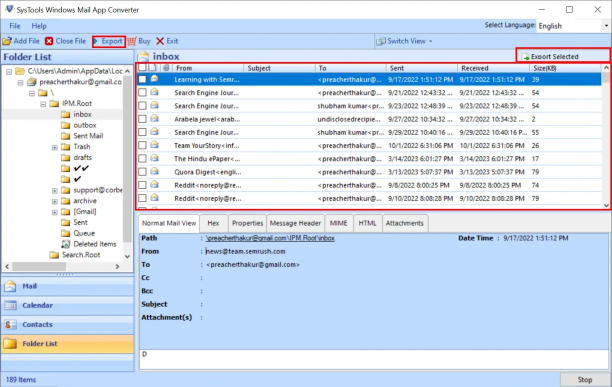The width and height of the screenshot is (612, 387).
Task: Open the Folder List navigation pane
Action: (67, 343)
